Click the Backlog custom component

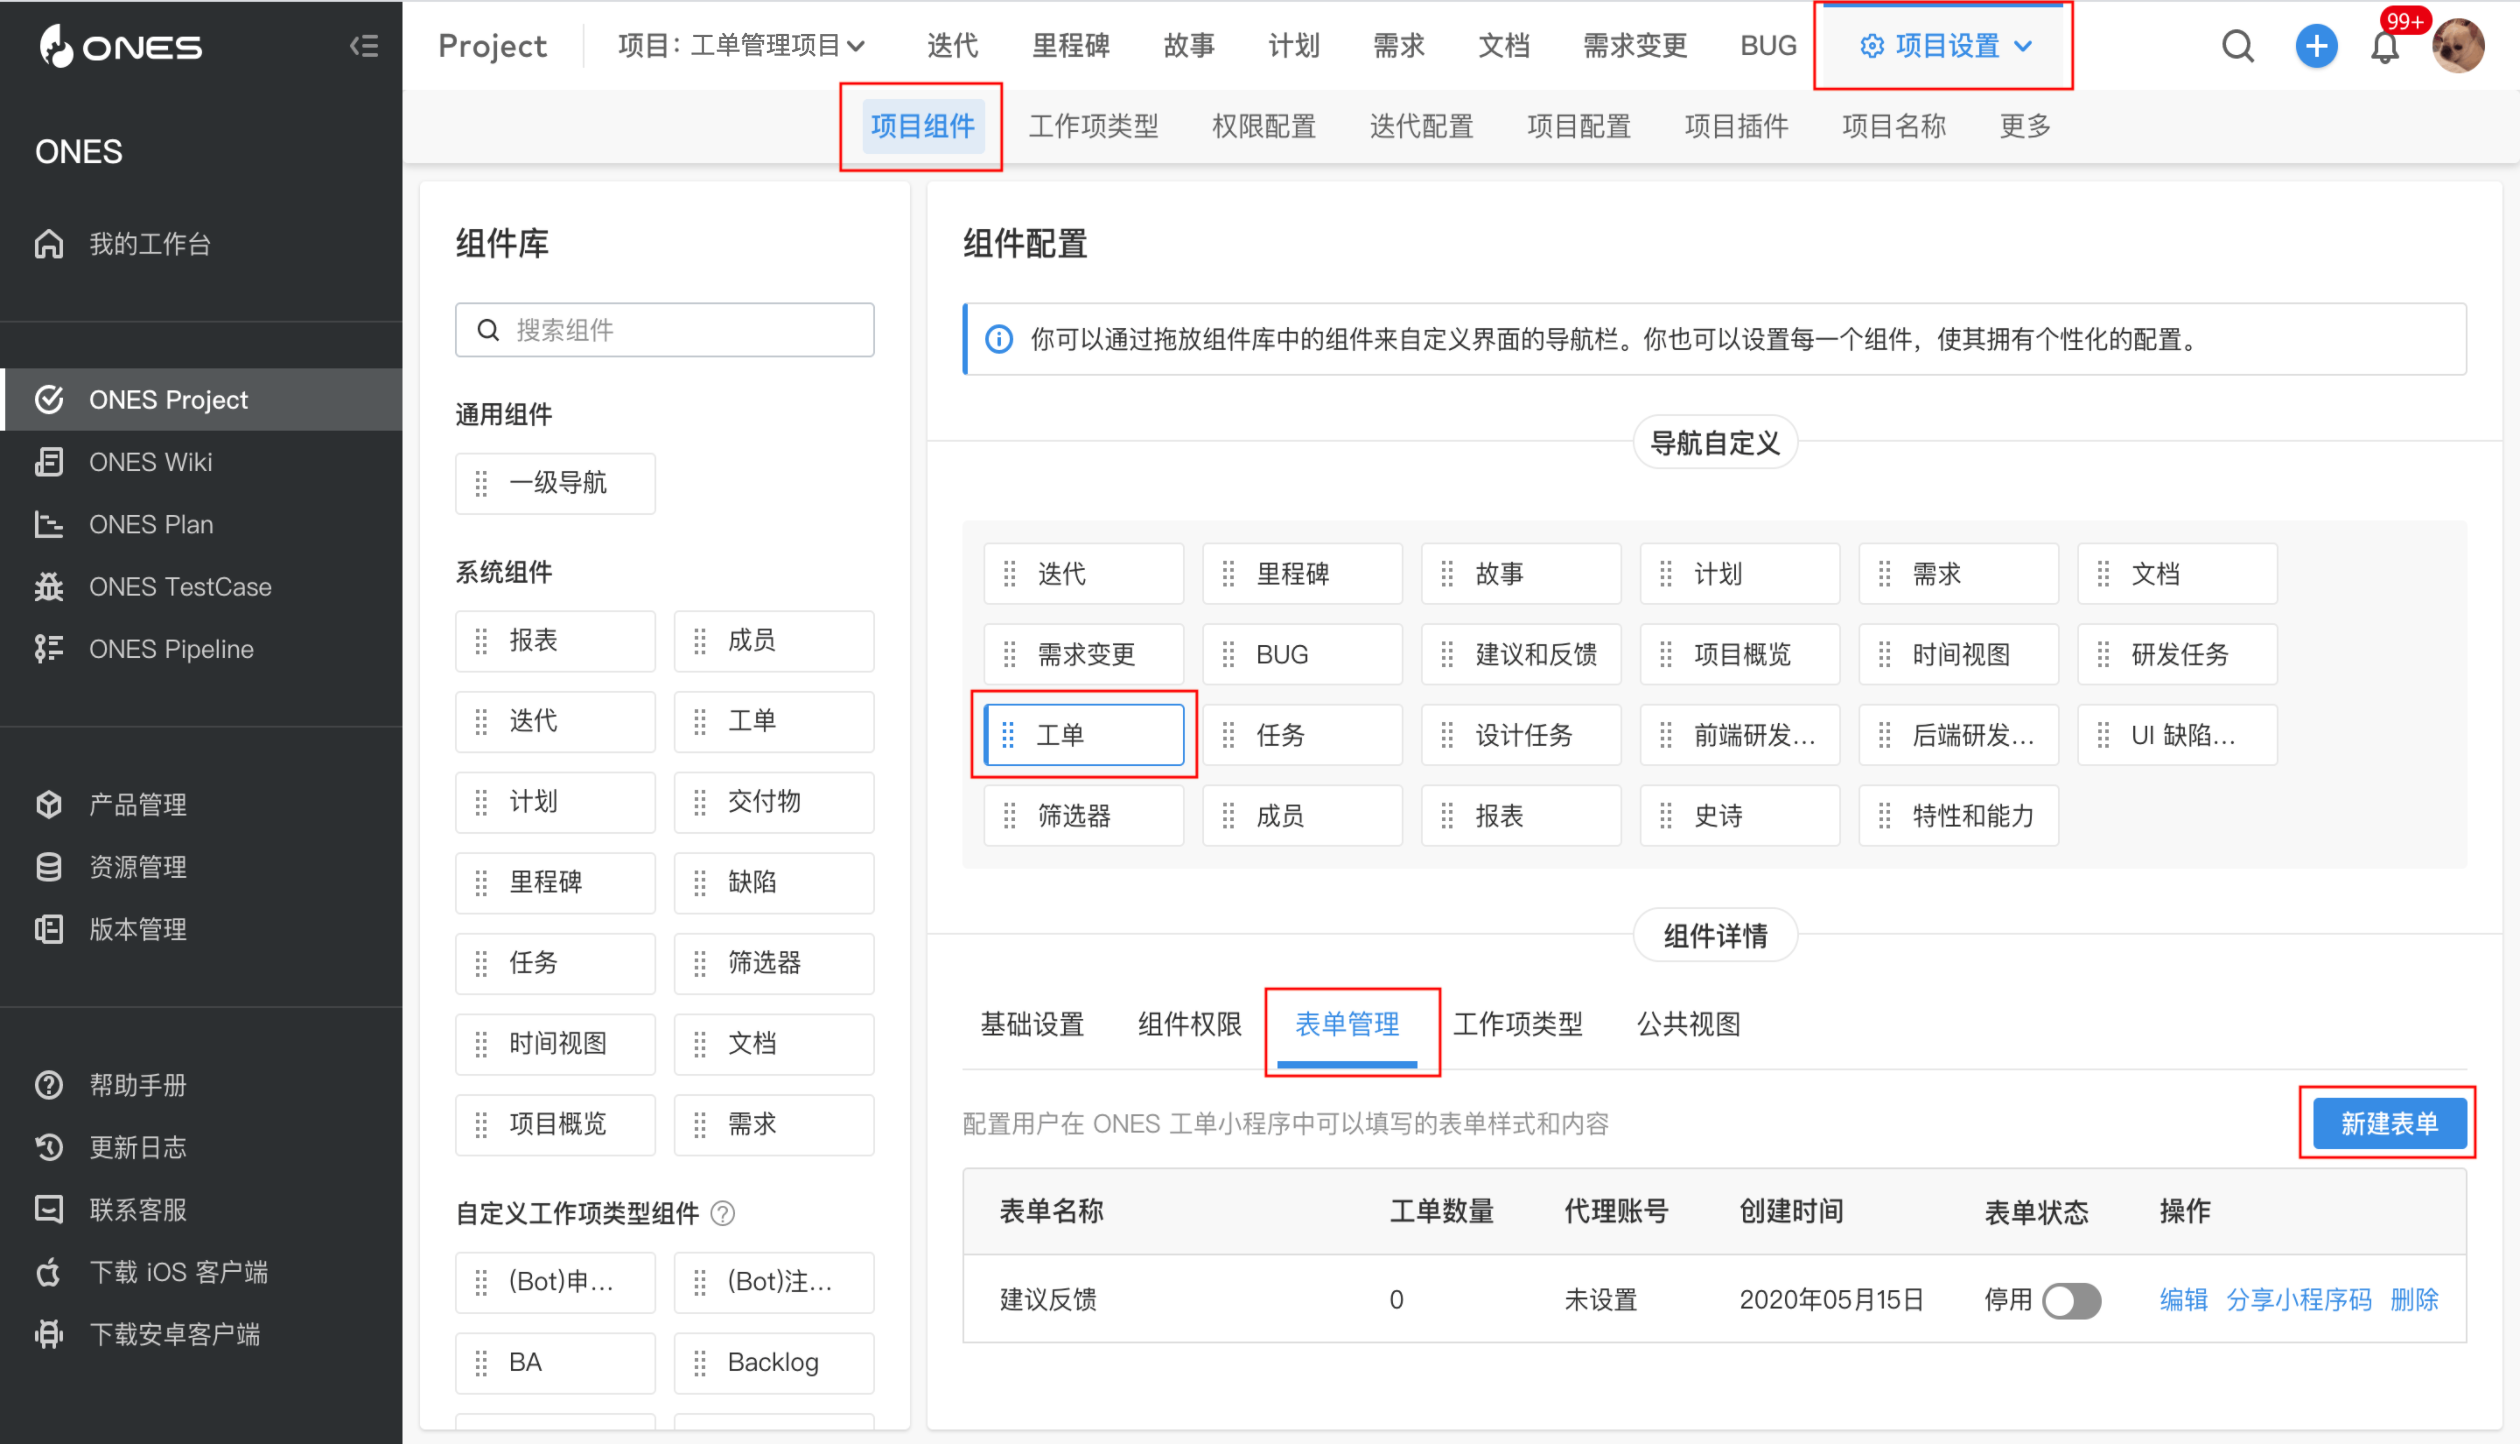point(774,1363)
